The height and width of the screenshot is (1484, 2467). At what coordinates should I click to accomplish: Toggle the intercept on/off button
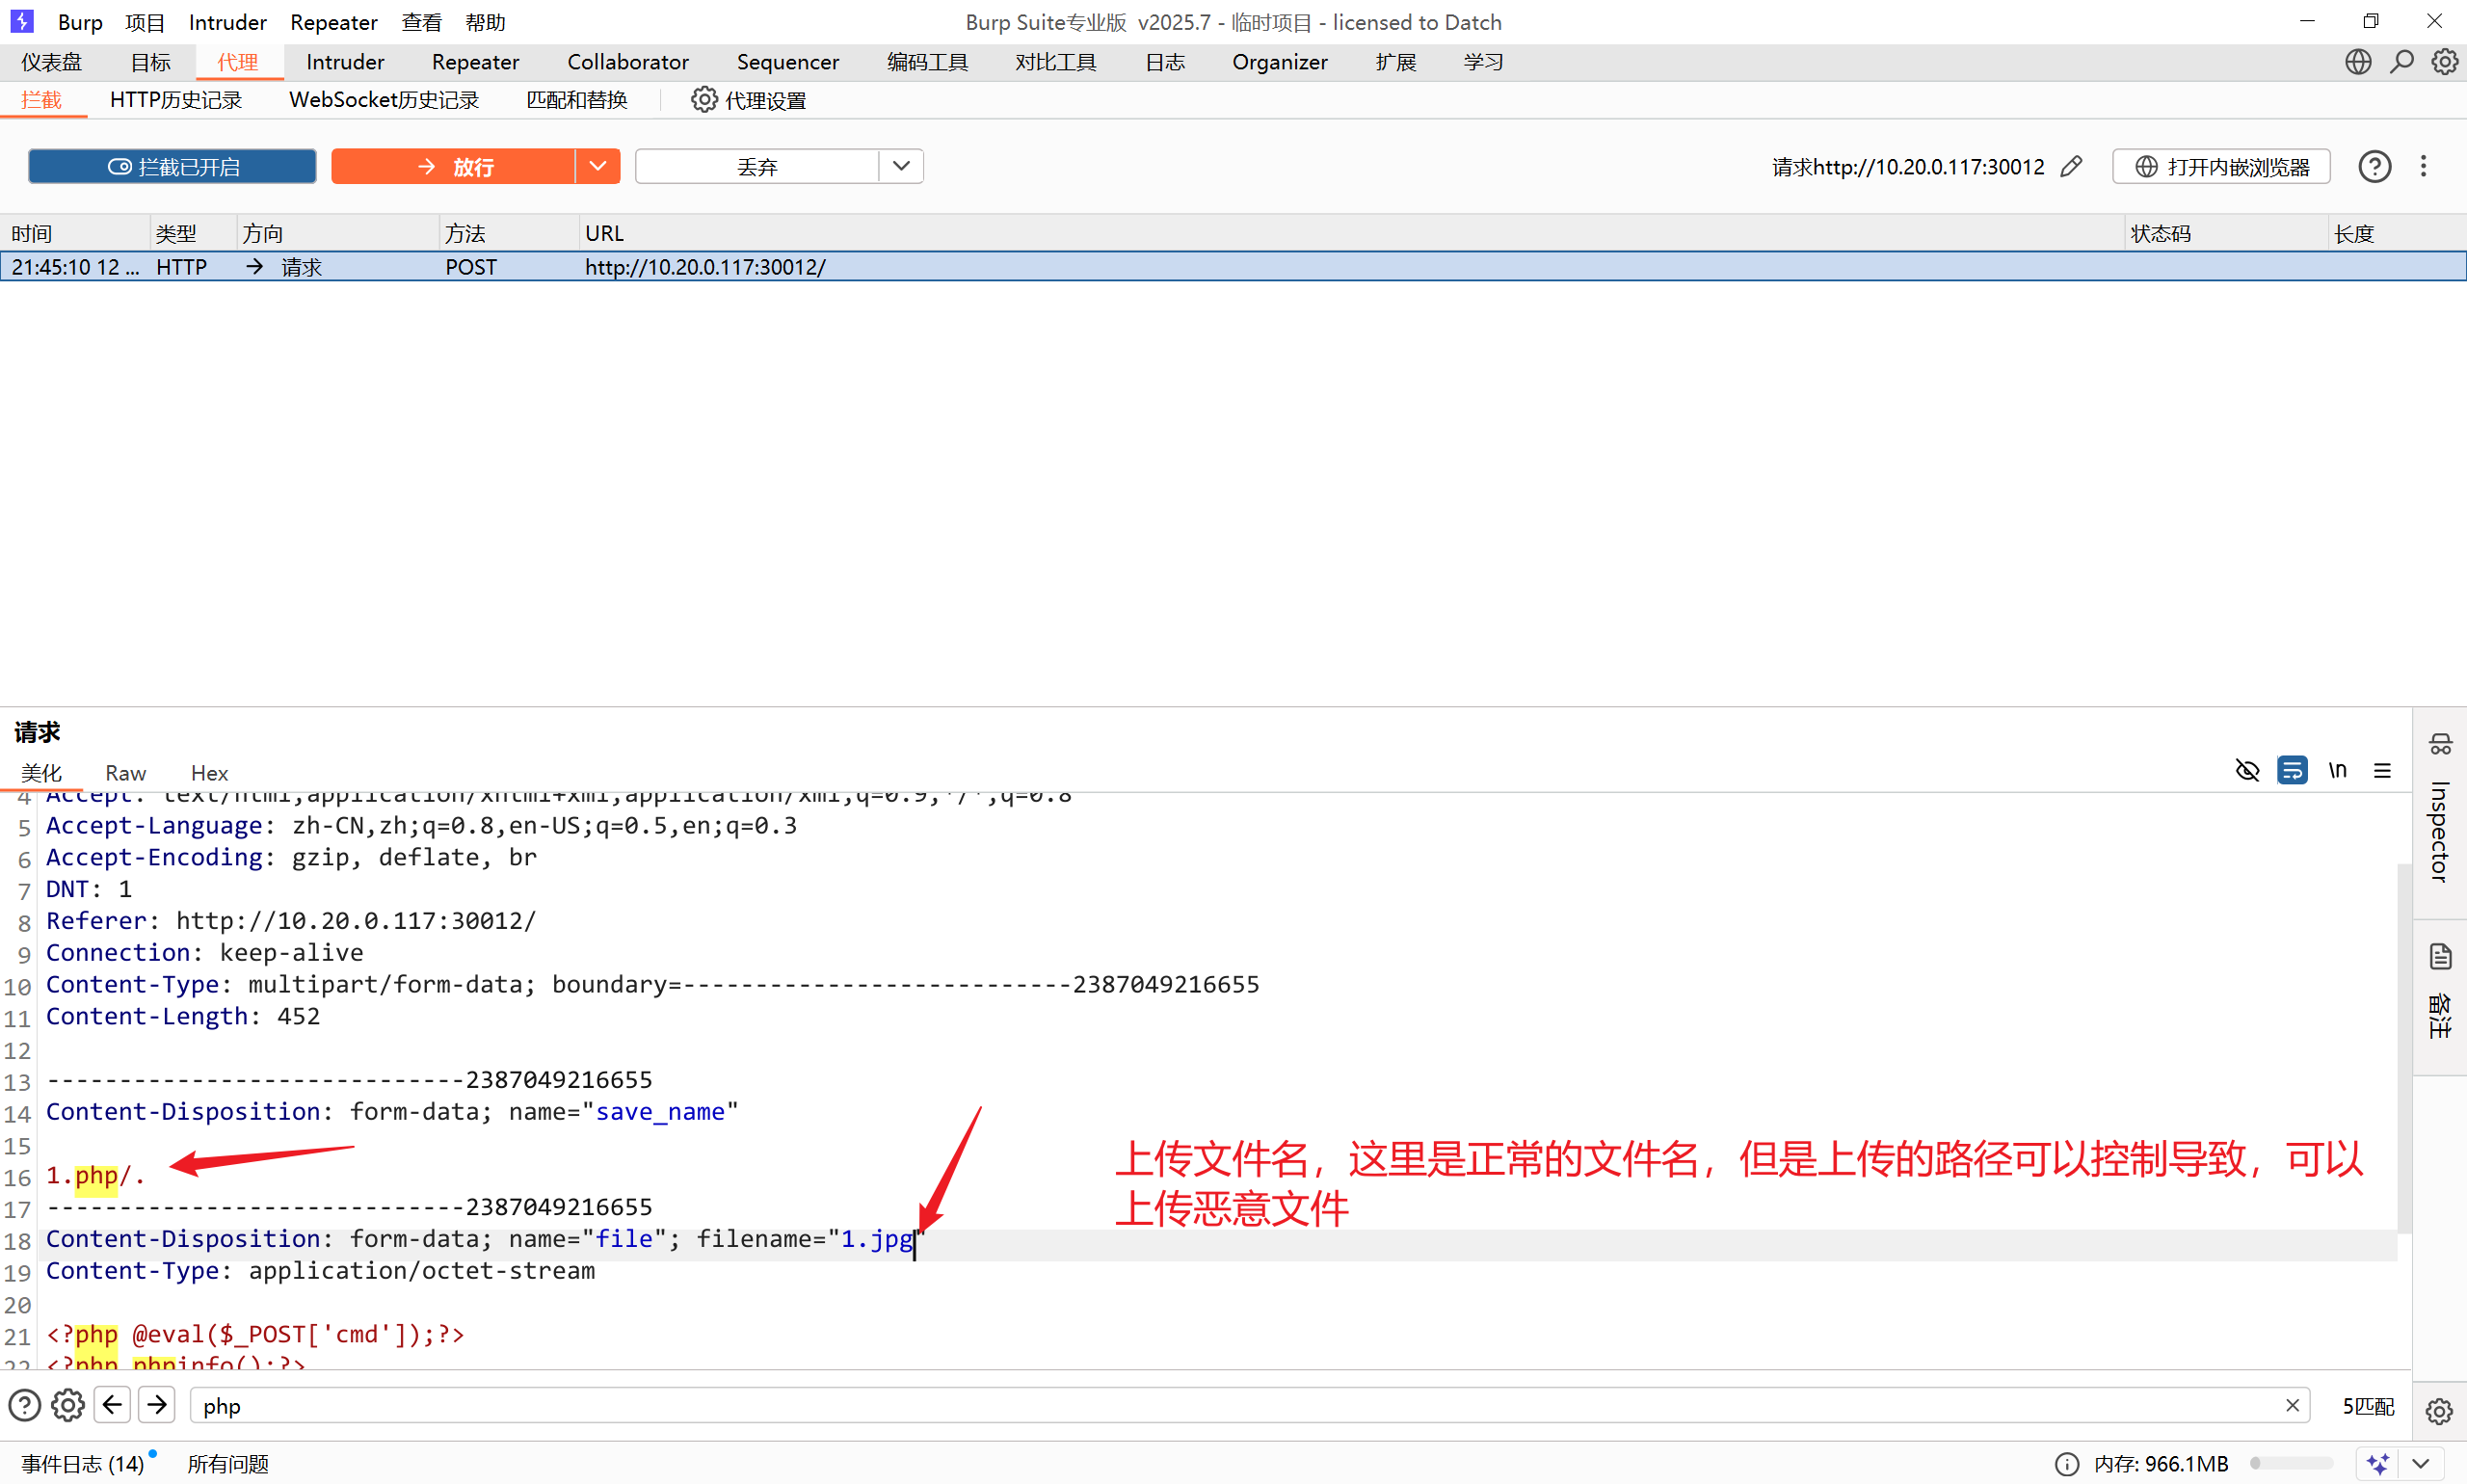click(172, 166)
